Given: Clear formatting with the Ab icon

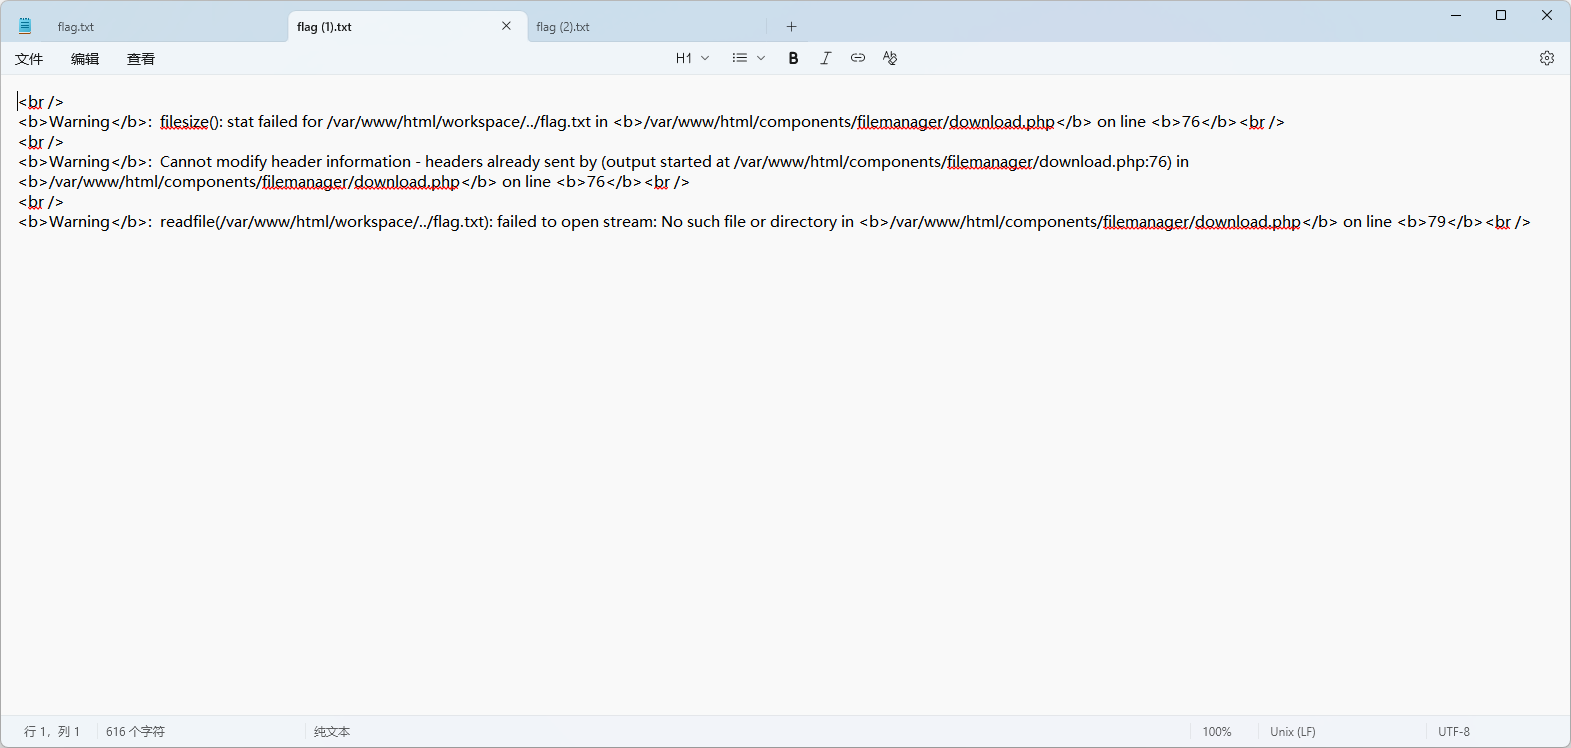Looking at the screenshot, I should pos(889,58).
